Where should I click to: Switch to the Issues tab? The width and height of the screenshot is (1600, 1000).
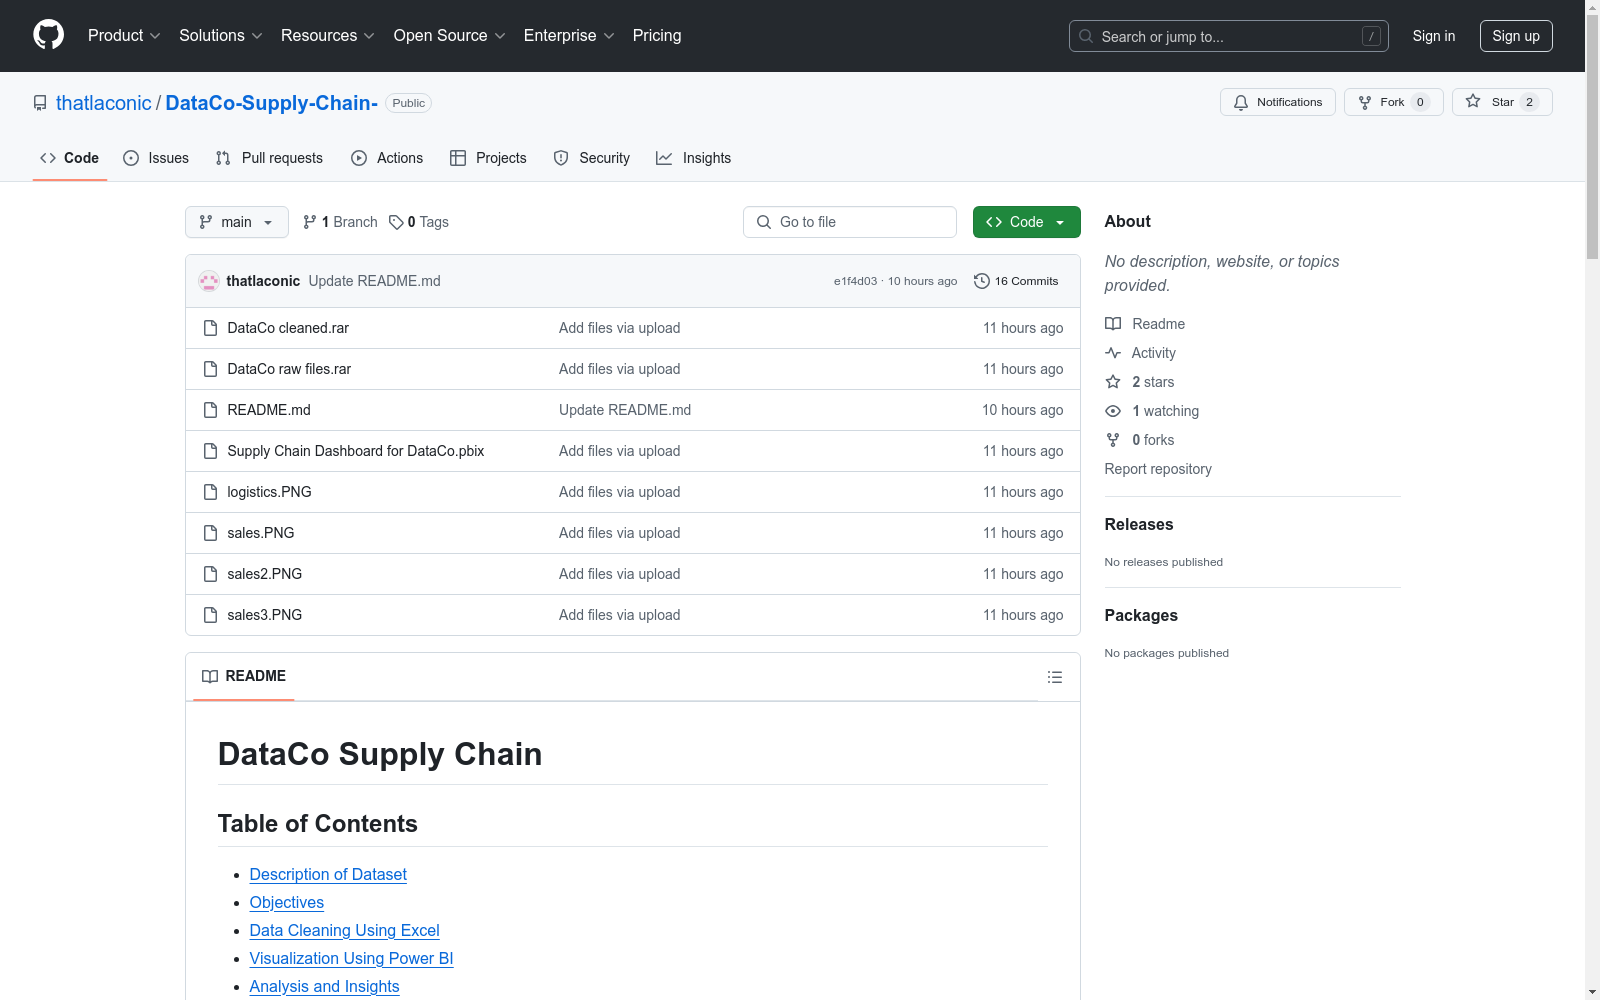click(x=156, y=158)
